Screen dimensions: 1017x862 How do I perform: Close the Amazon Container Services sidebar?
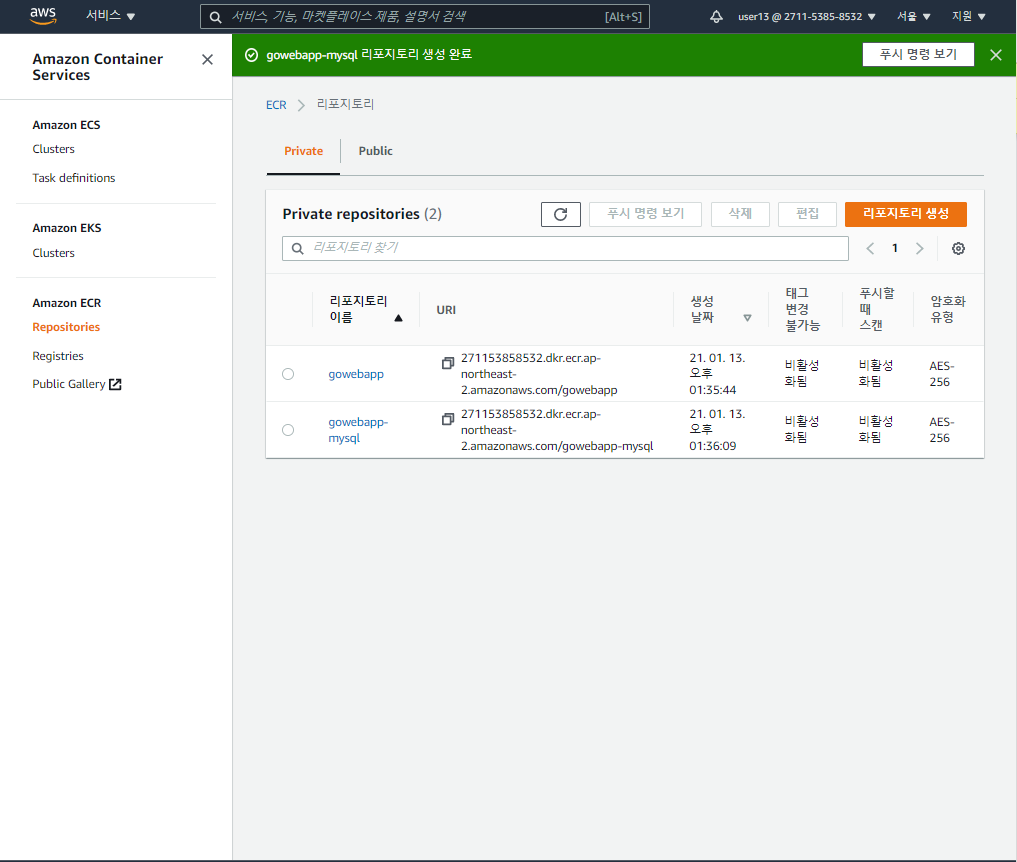point(208,60)
